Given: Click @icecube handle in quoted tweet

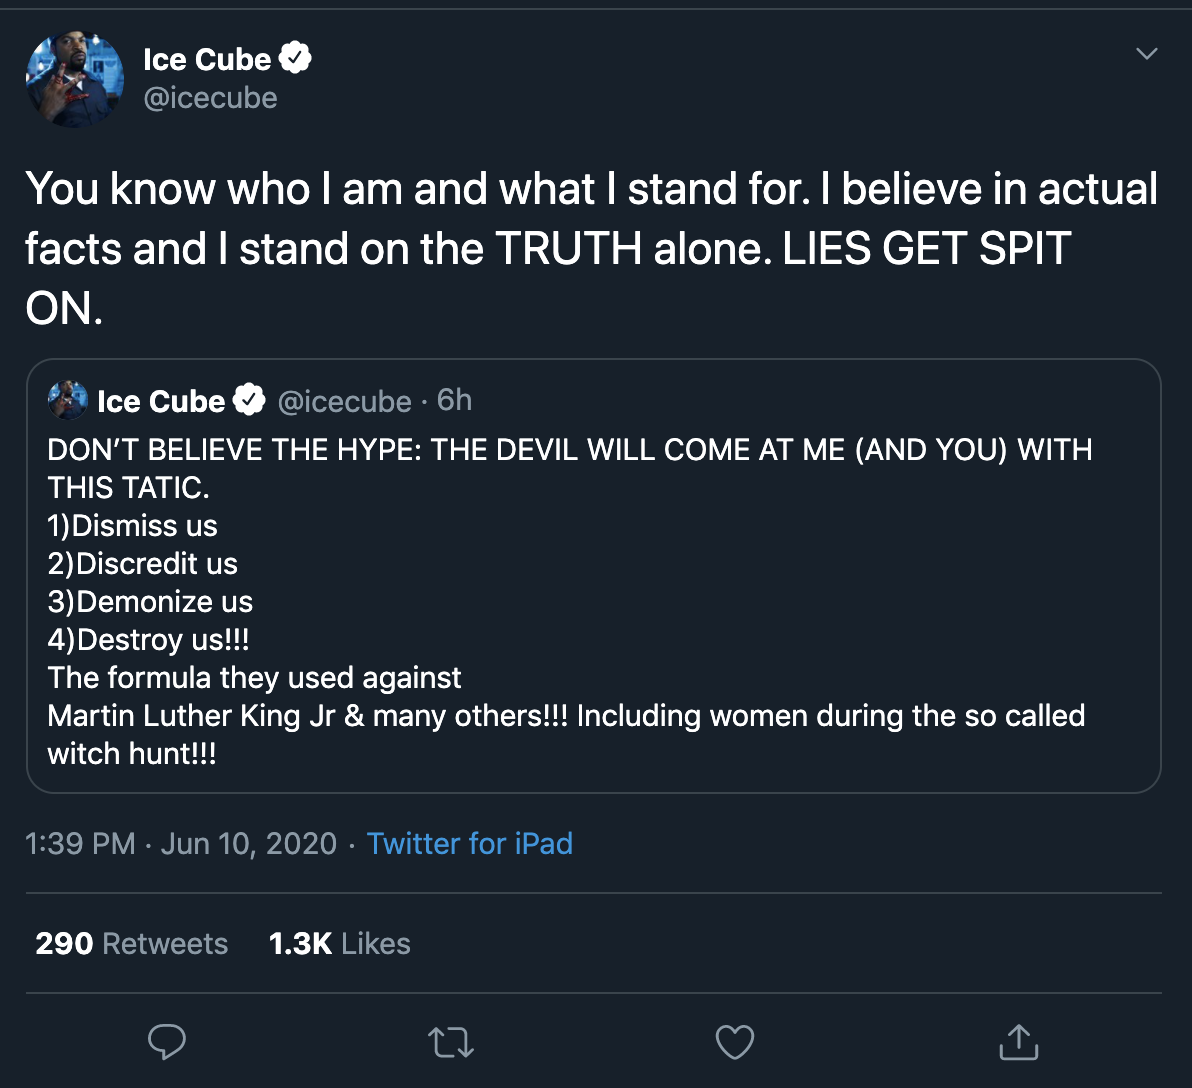Looking at the screenshot, I should coord(343,401).
